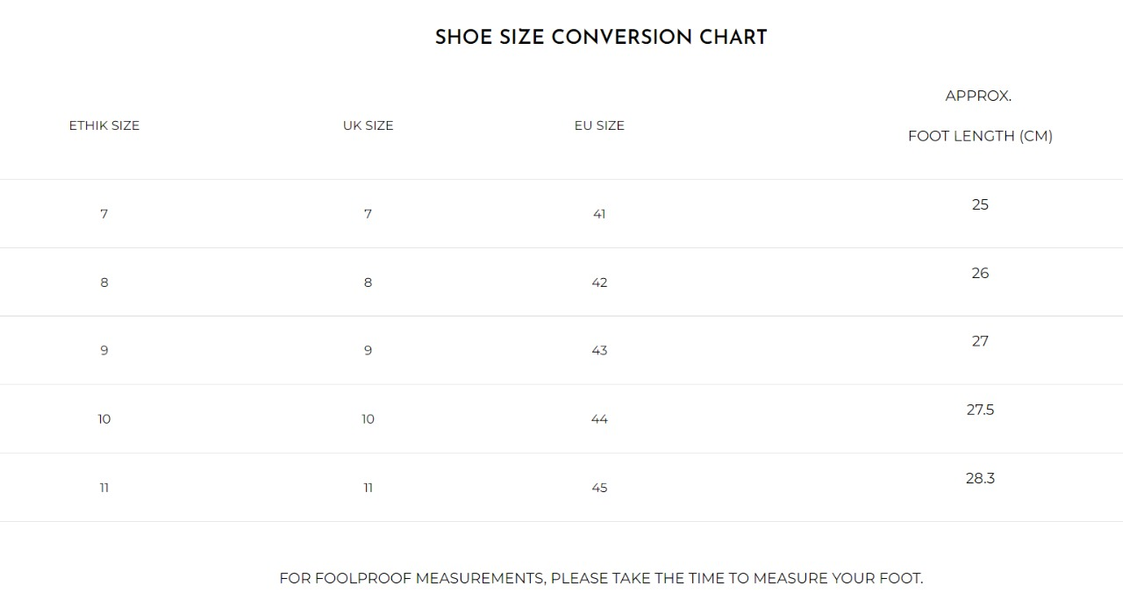The image size is (1123, 600).
Task: Click the foolproof measurements note text
Action: pos(600,578)
